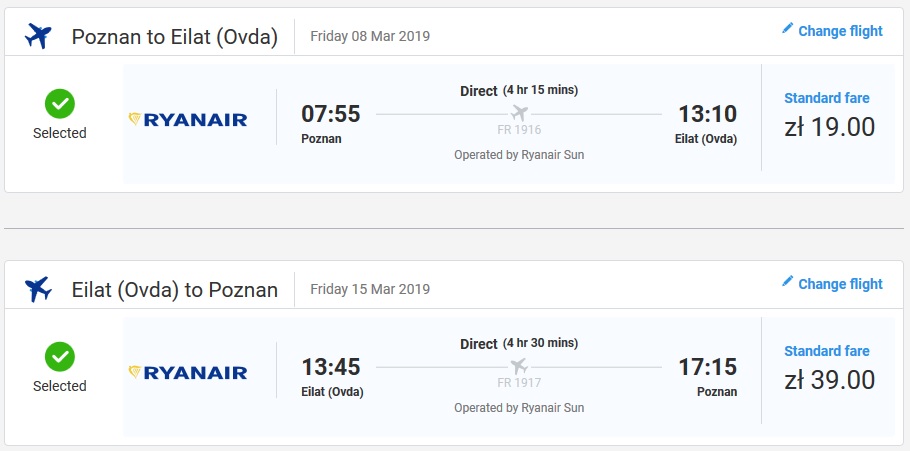
Task: Click the Ryanair logo on flight FR 1916
Action: coord(188,120)
